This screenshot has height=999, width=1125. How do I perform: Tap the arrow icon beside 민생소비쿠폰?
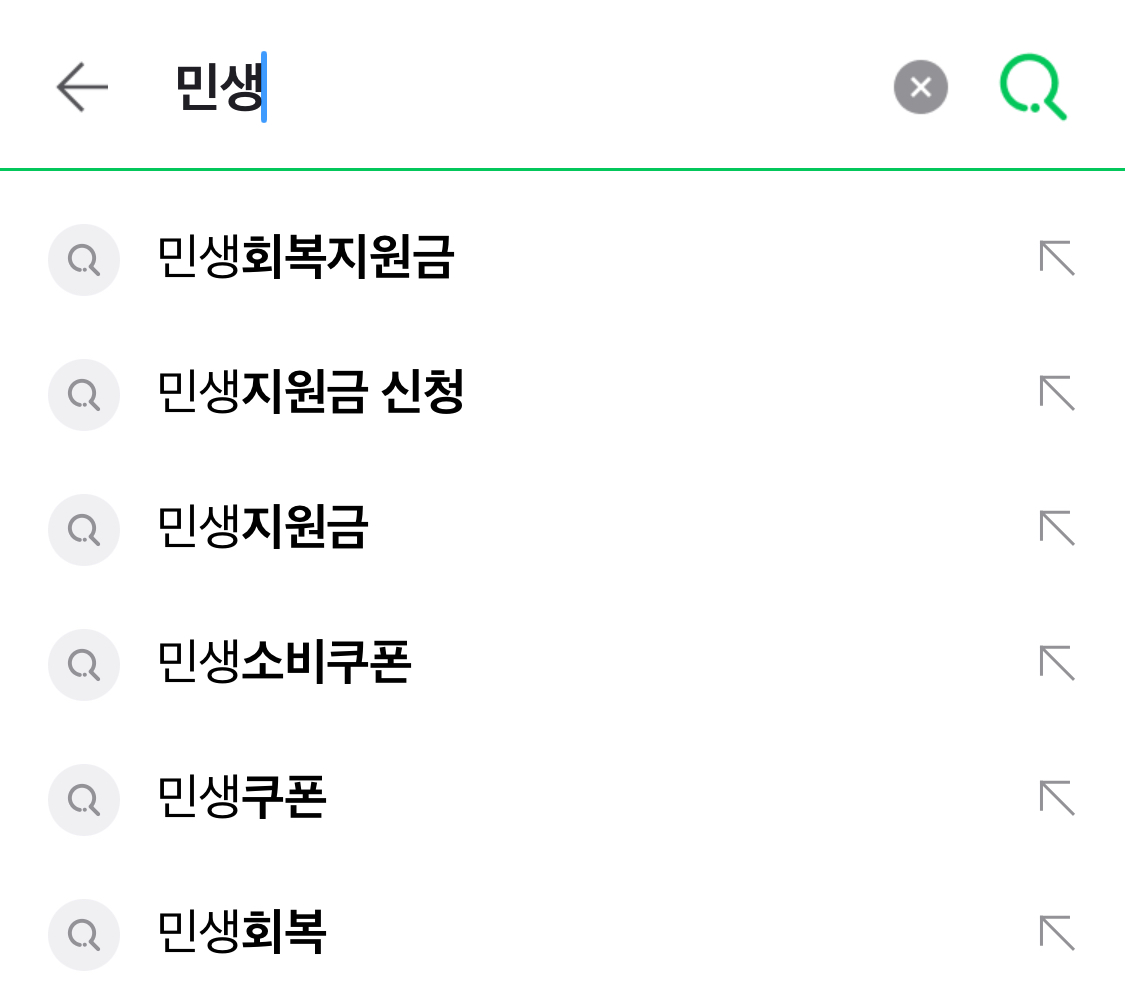pyautogui.click(x=1057, y=664)
